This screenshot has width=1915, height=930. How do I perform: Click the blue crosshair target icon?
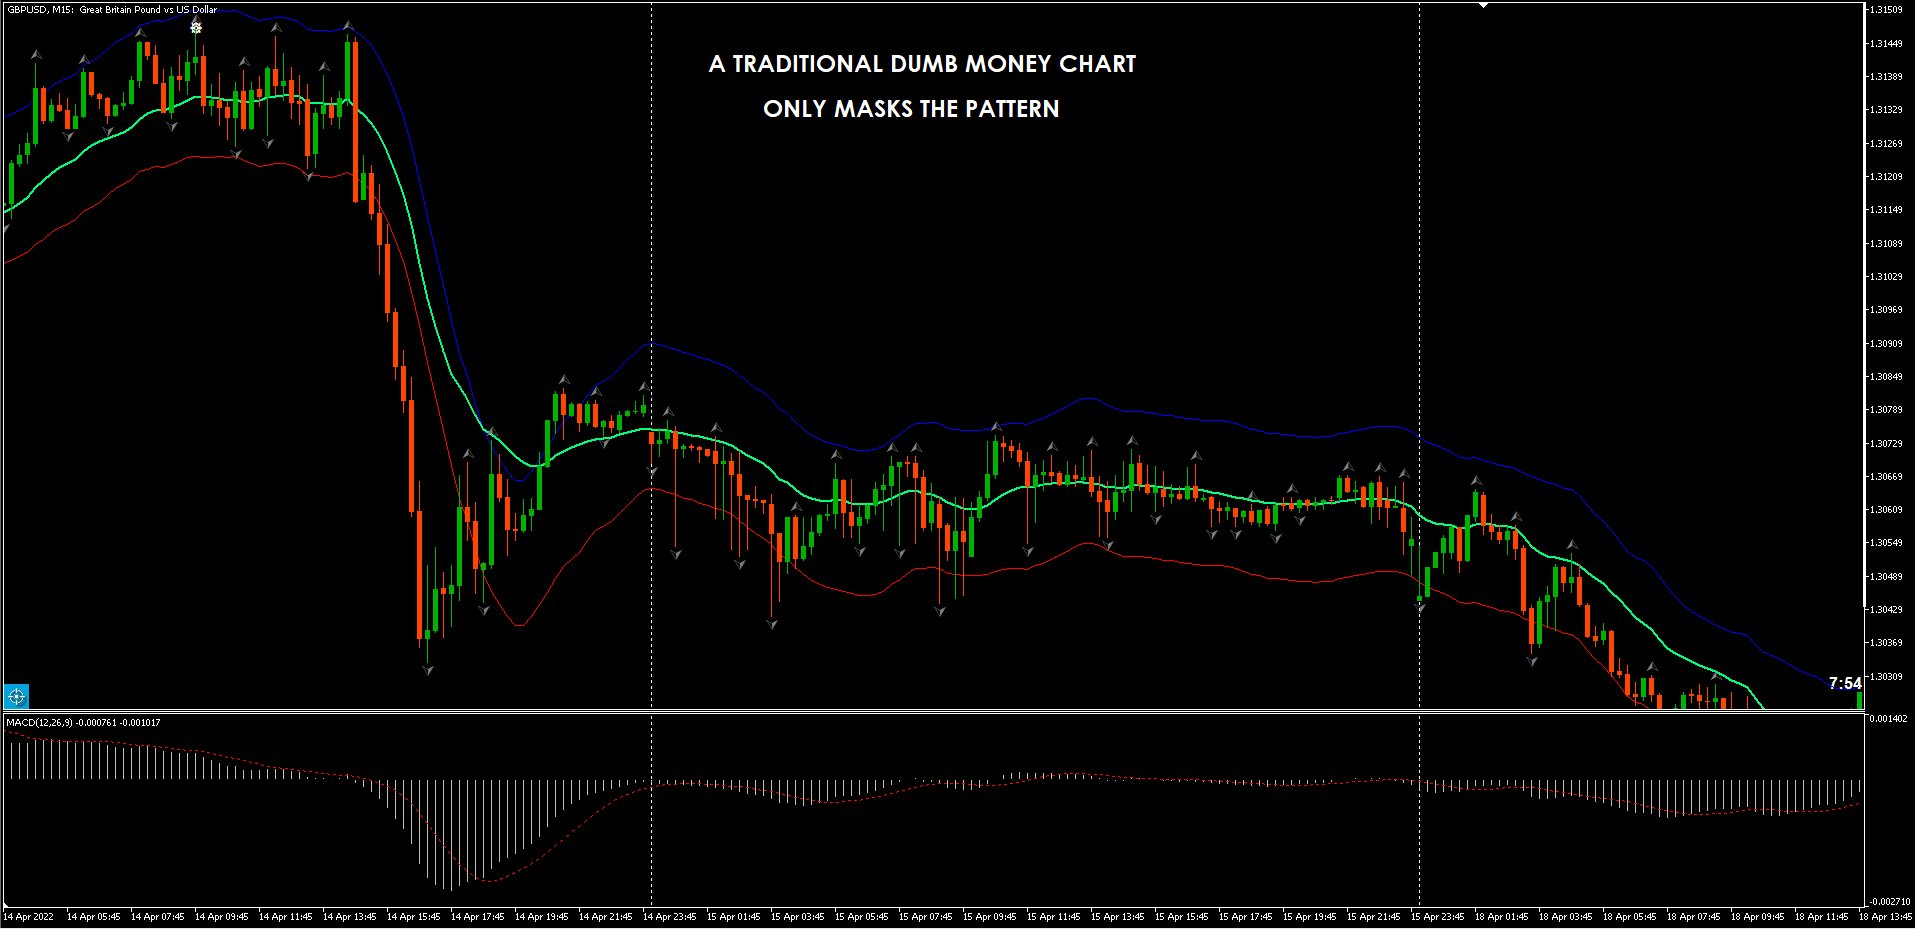16,696
